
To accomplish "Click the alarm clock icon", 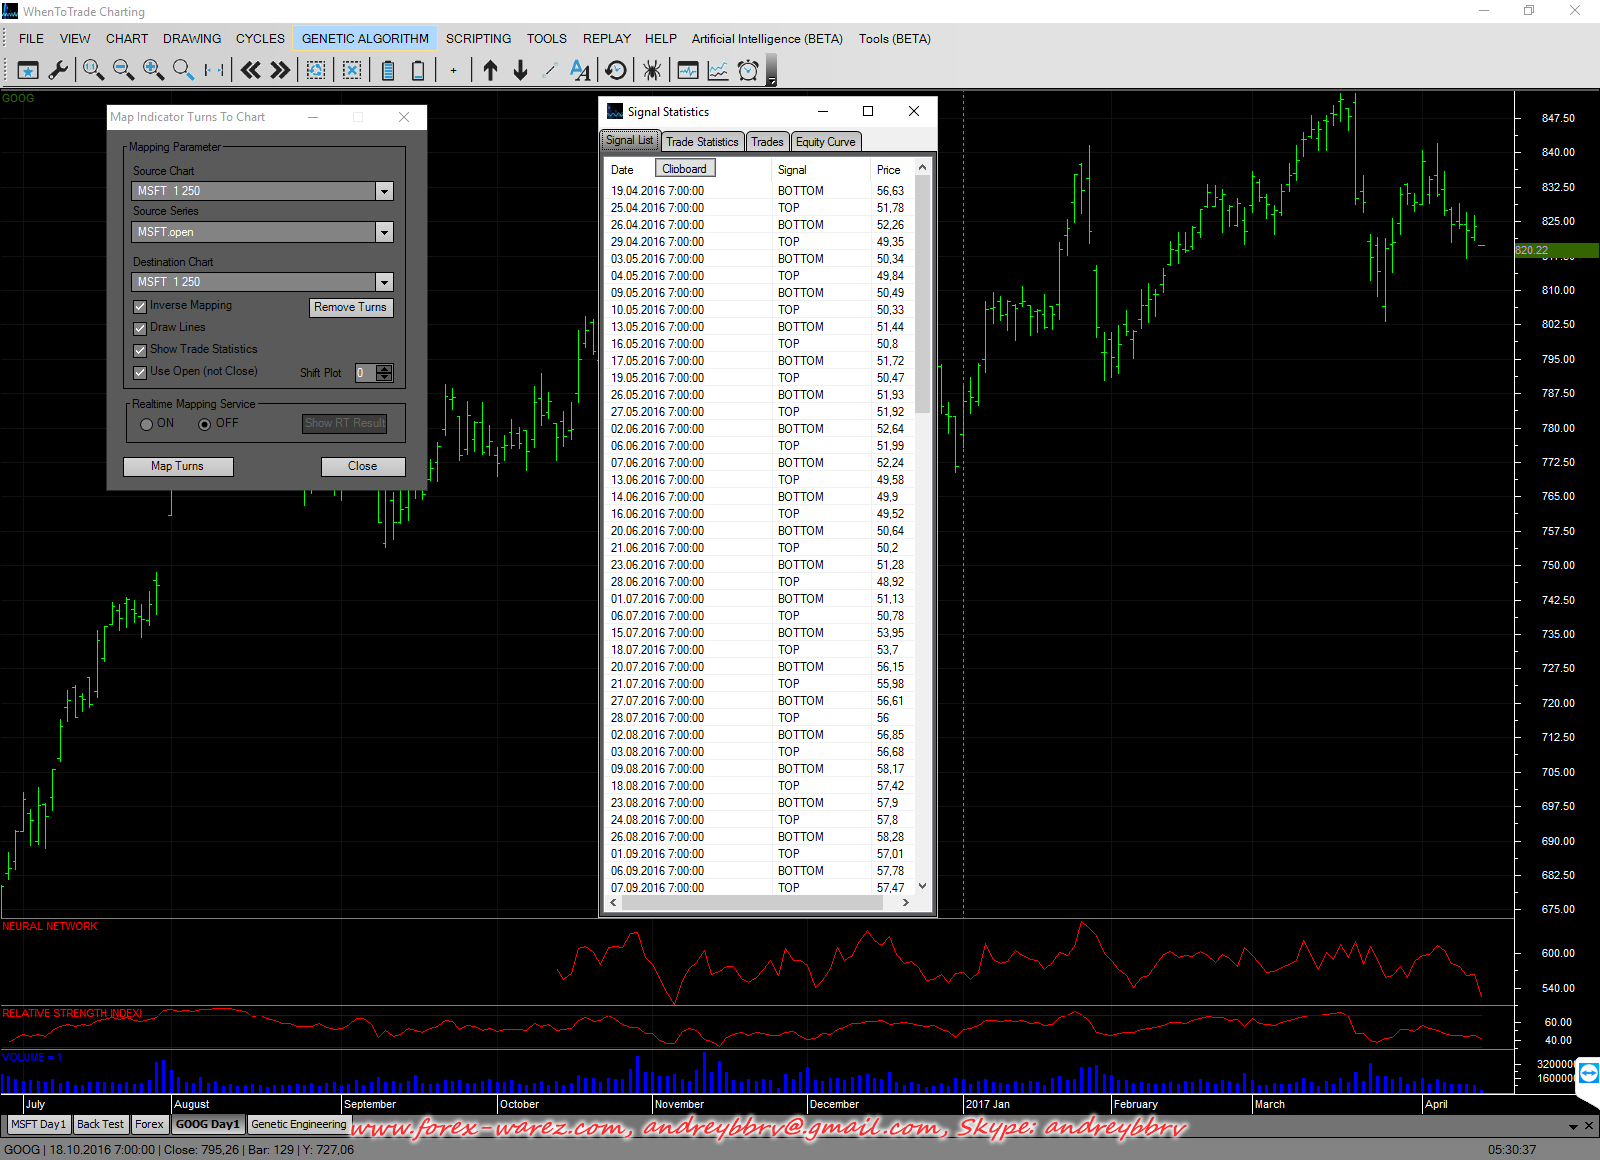I will (748, 70).
